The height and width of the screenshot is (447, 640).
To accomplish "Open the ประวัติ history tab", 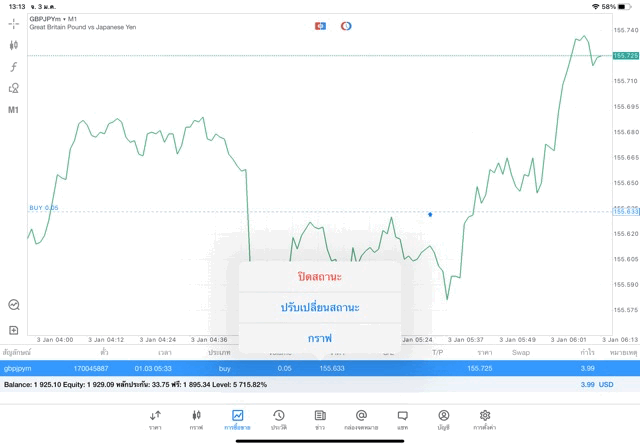I will pyautogui.click(x=278, y=419).
